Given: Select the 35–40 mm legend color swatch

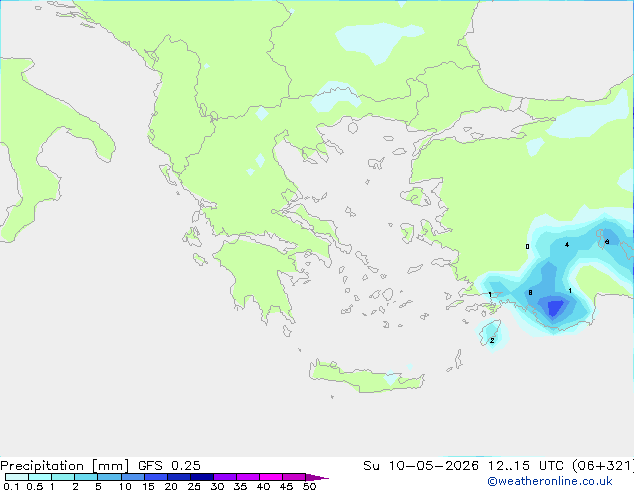Looking at the screenshot, I should (247, 477).
